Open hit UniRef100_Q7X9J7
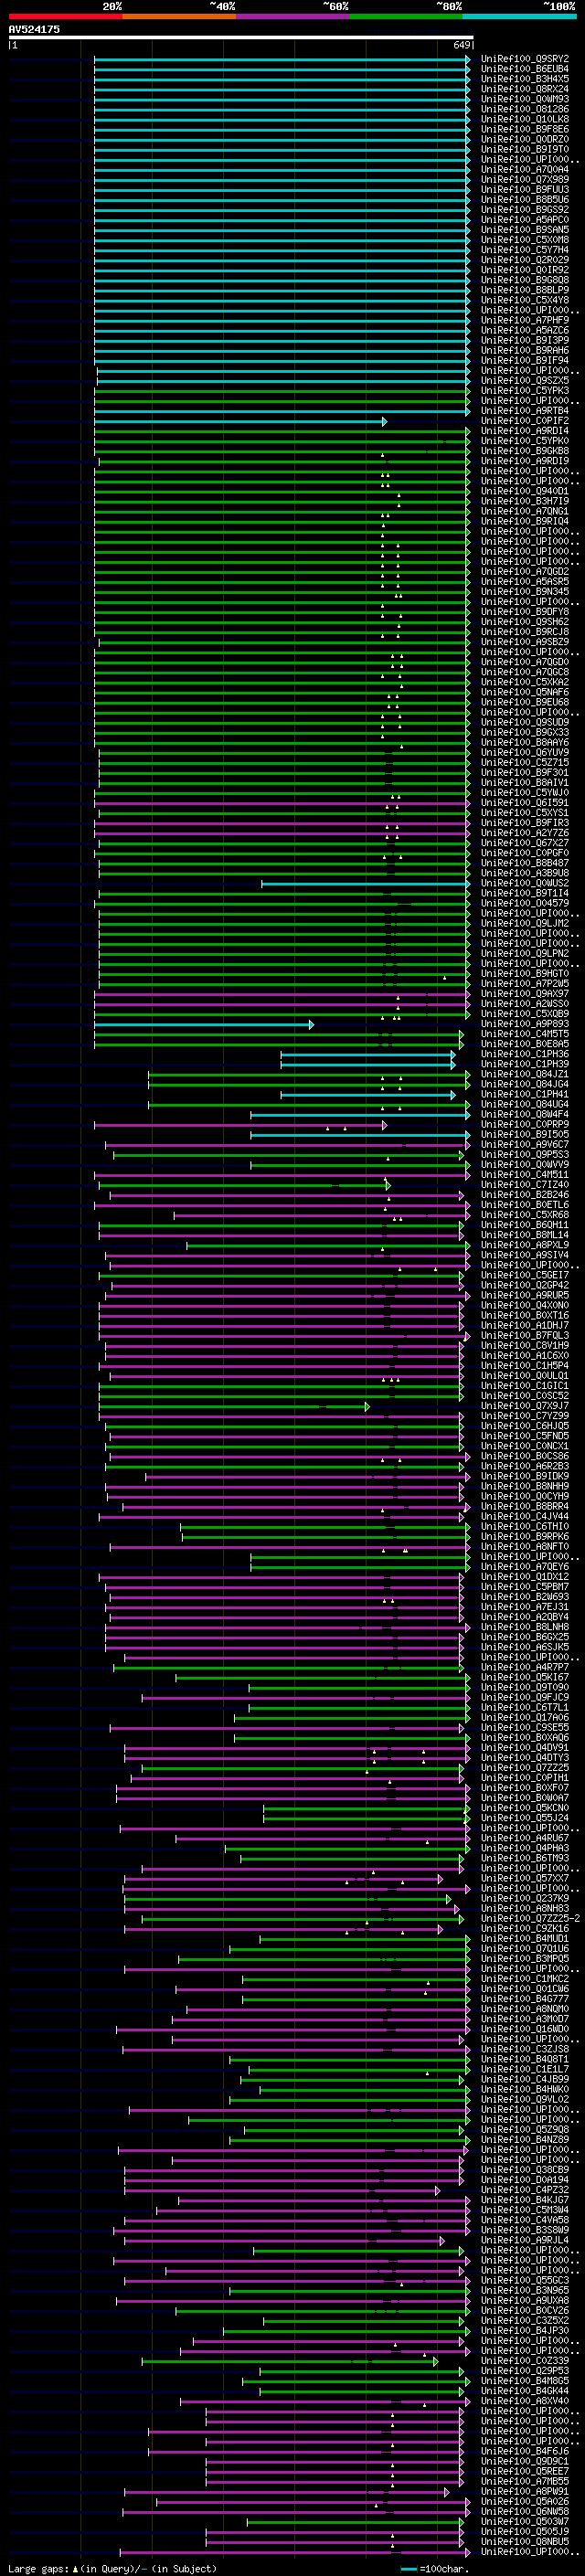This screenshot has height=2576, width=585. pos(524,1406)
